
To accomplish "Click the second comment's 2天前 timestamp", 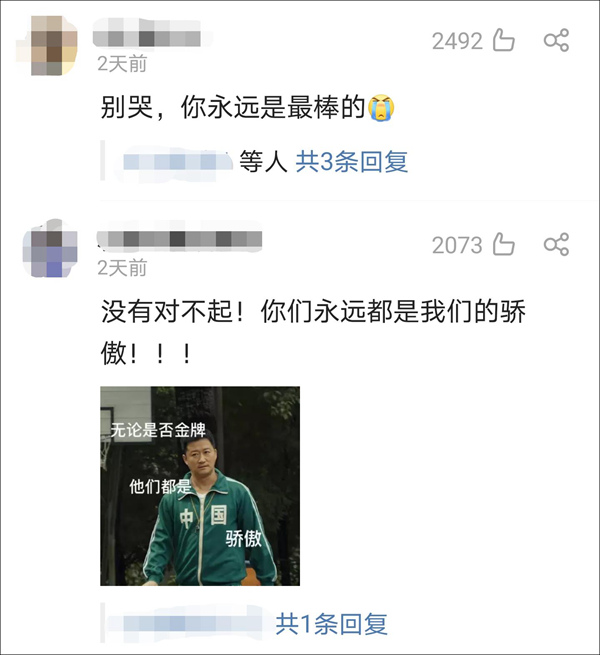I will [122, 267].
